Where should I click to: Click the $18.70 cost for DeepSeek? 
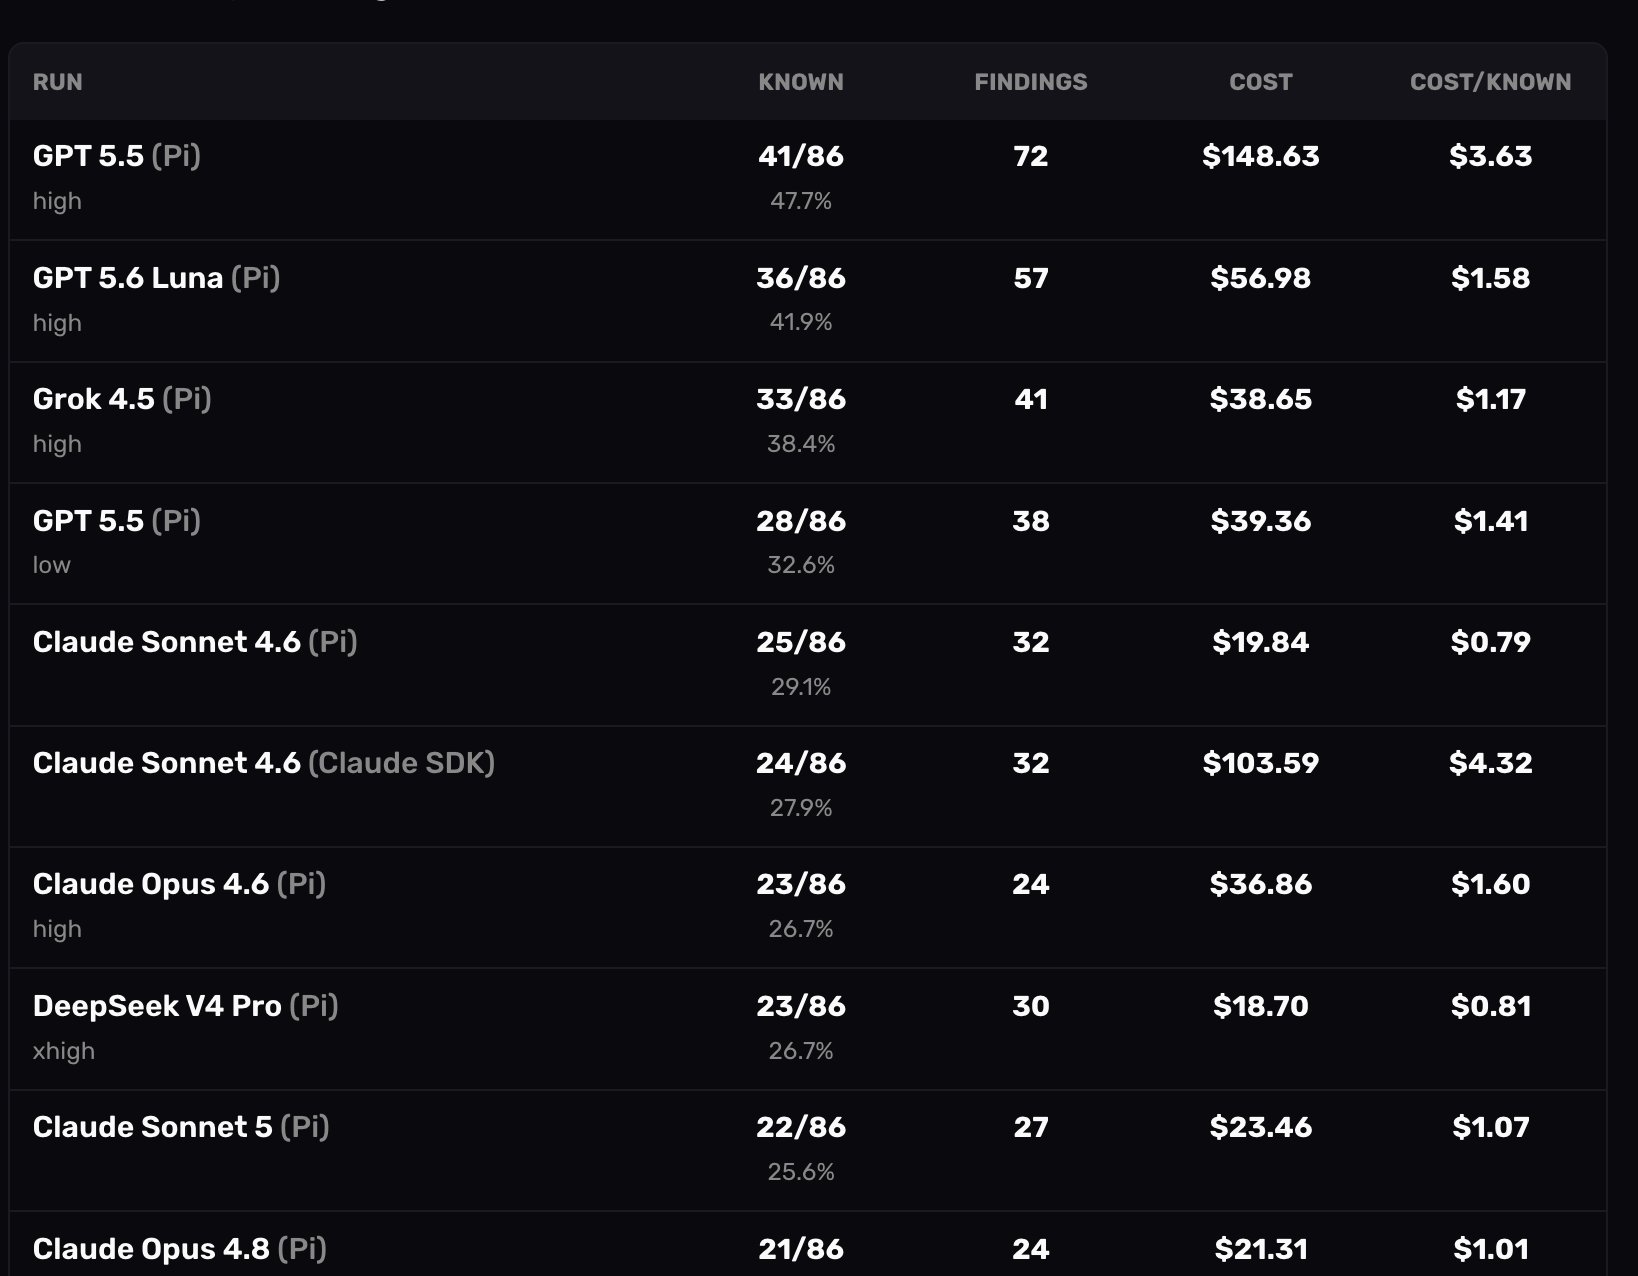point(1261,1006)
